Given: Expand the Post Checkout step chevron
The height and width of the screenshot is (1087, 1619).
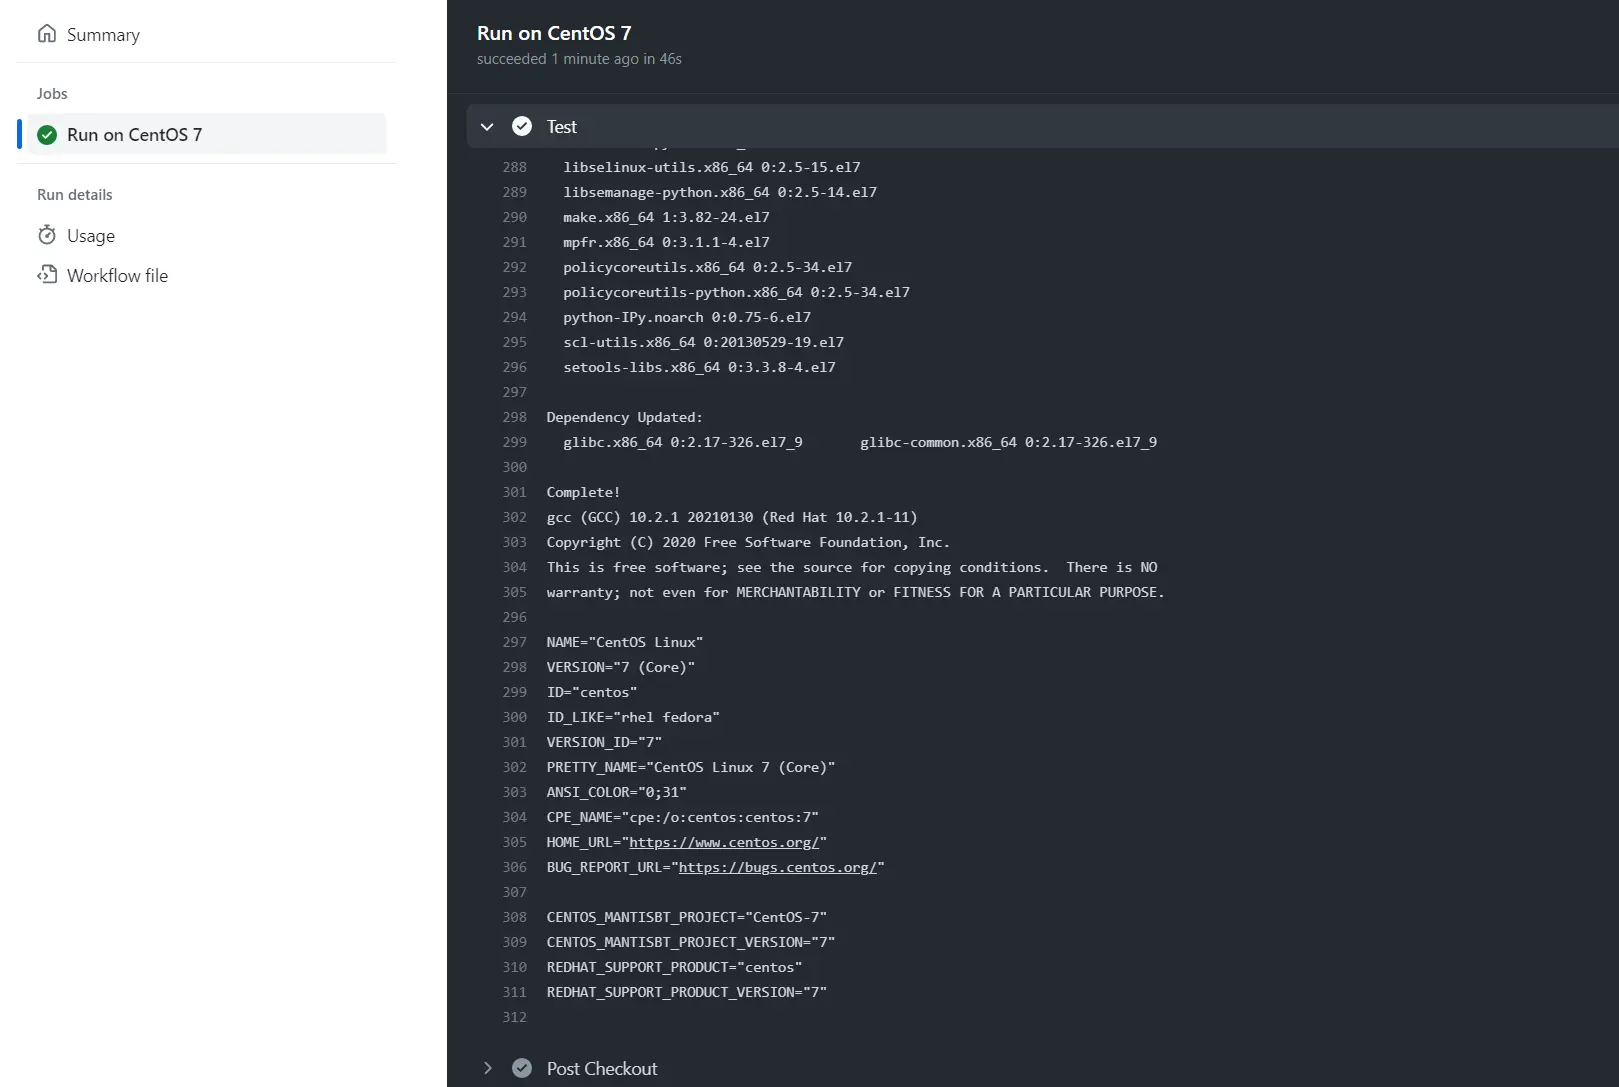Looking at the screenshot, I should (487, 1068).
